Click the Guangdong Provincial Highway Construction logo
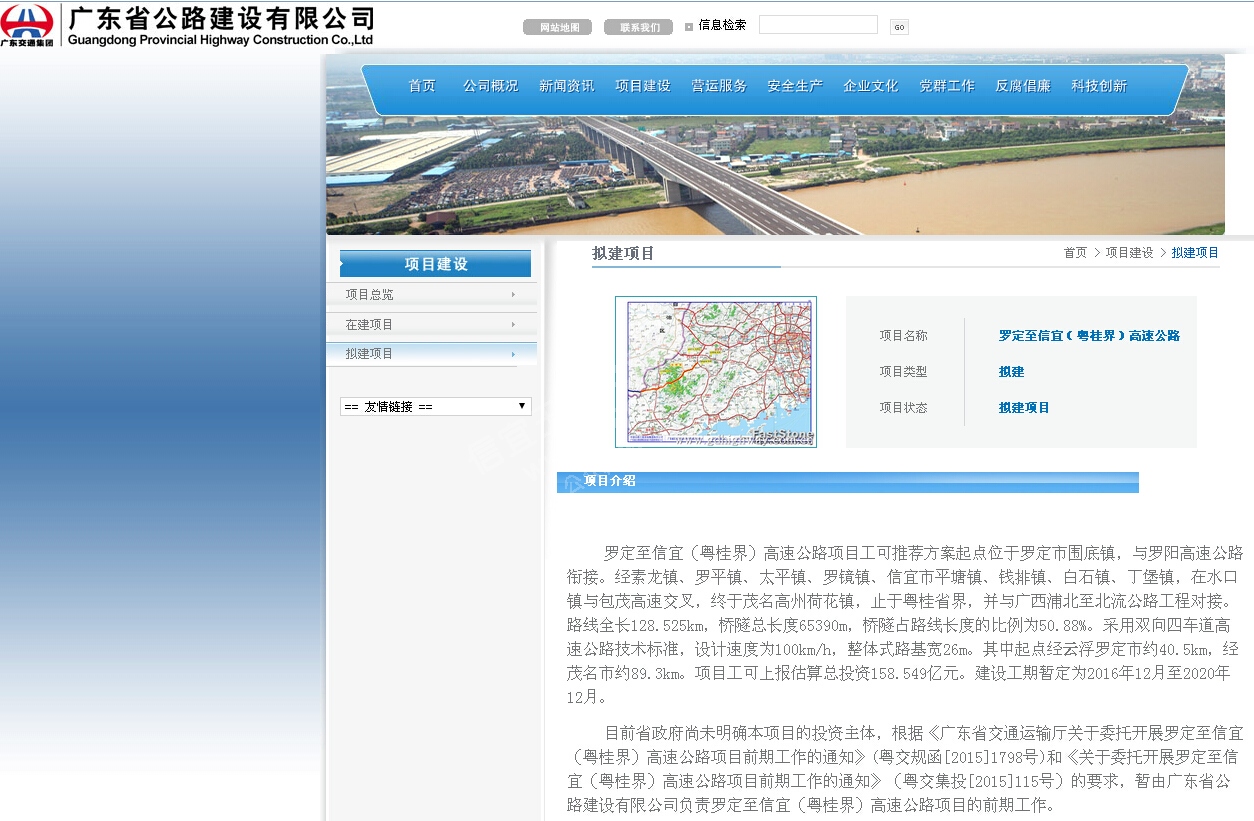Viewport: 1254px width, 821px height. [188, 25]
